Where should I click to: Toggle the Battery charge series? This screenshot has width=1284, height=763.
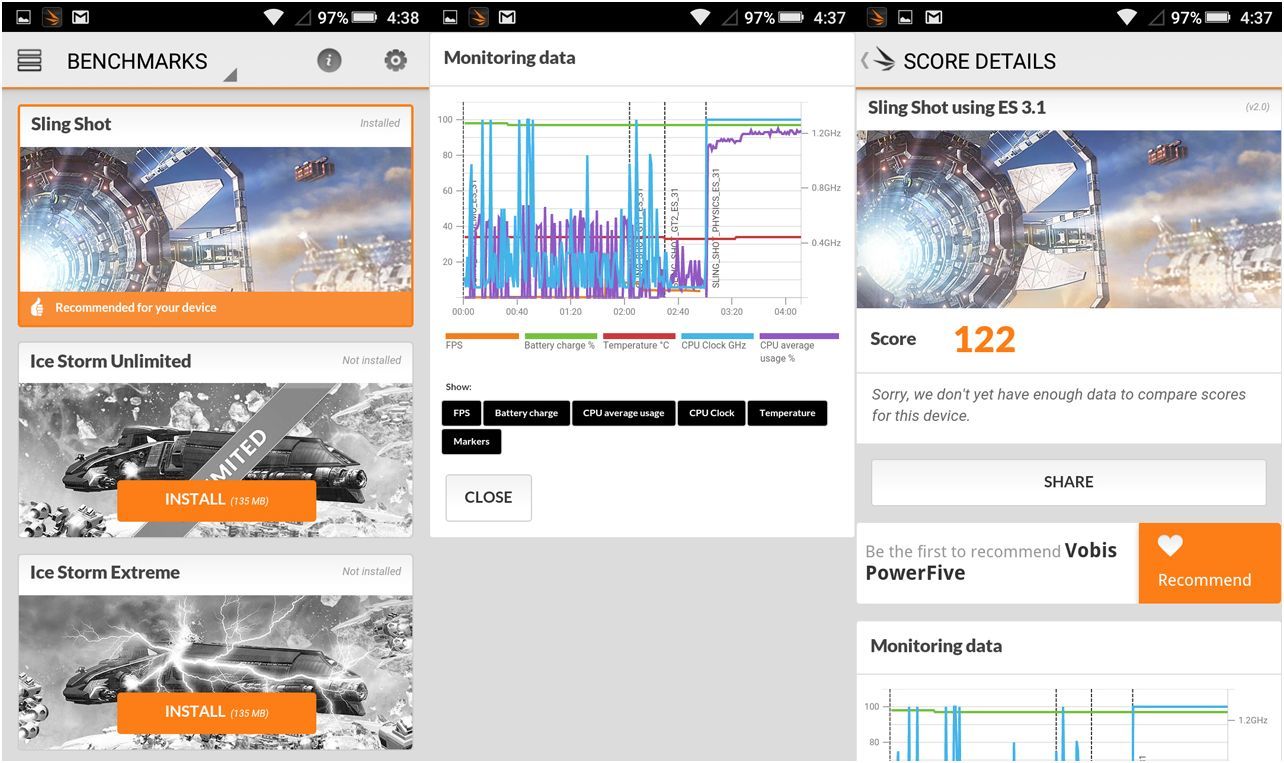(526, 413)
